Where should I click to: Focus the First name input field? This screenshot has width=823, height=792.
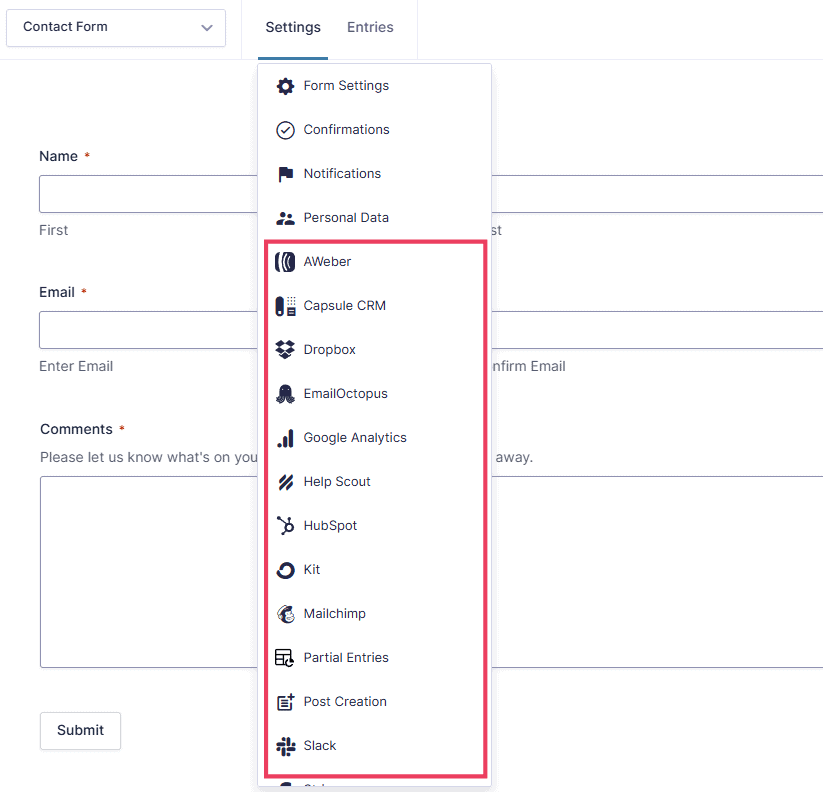pos(149,194)
